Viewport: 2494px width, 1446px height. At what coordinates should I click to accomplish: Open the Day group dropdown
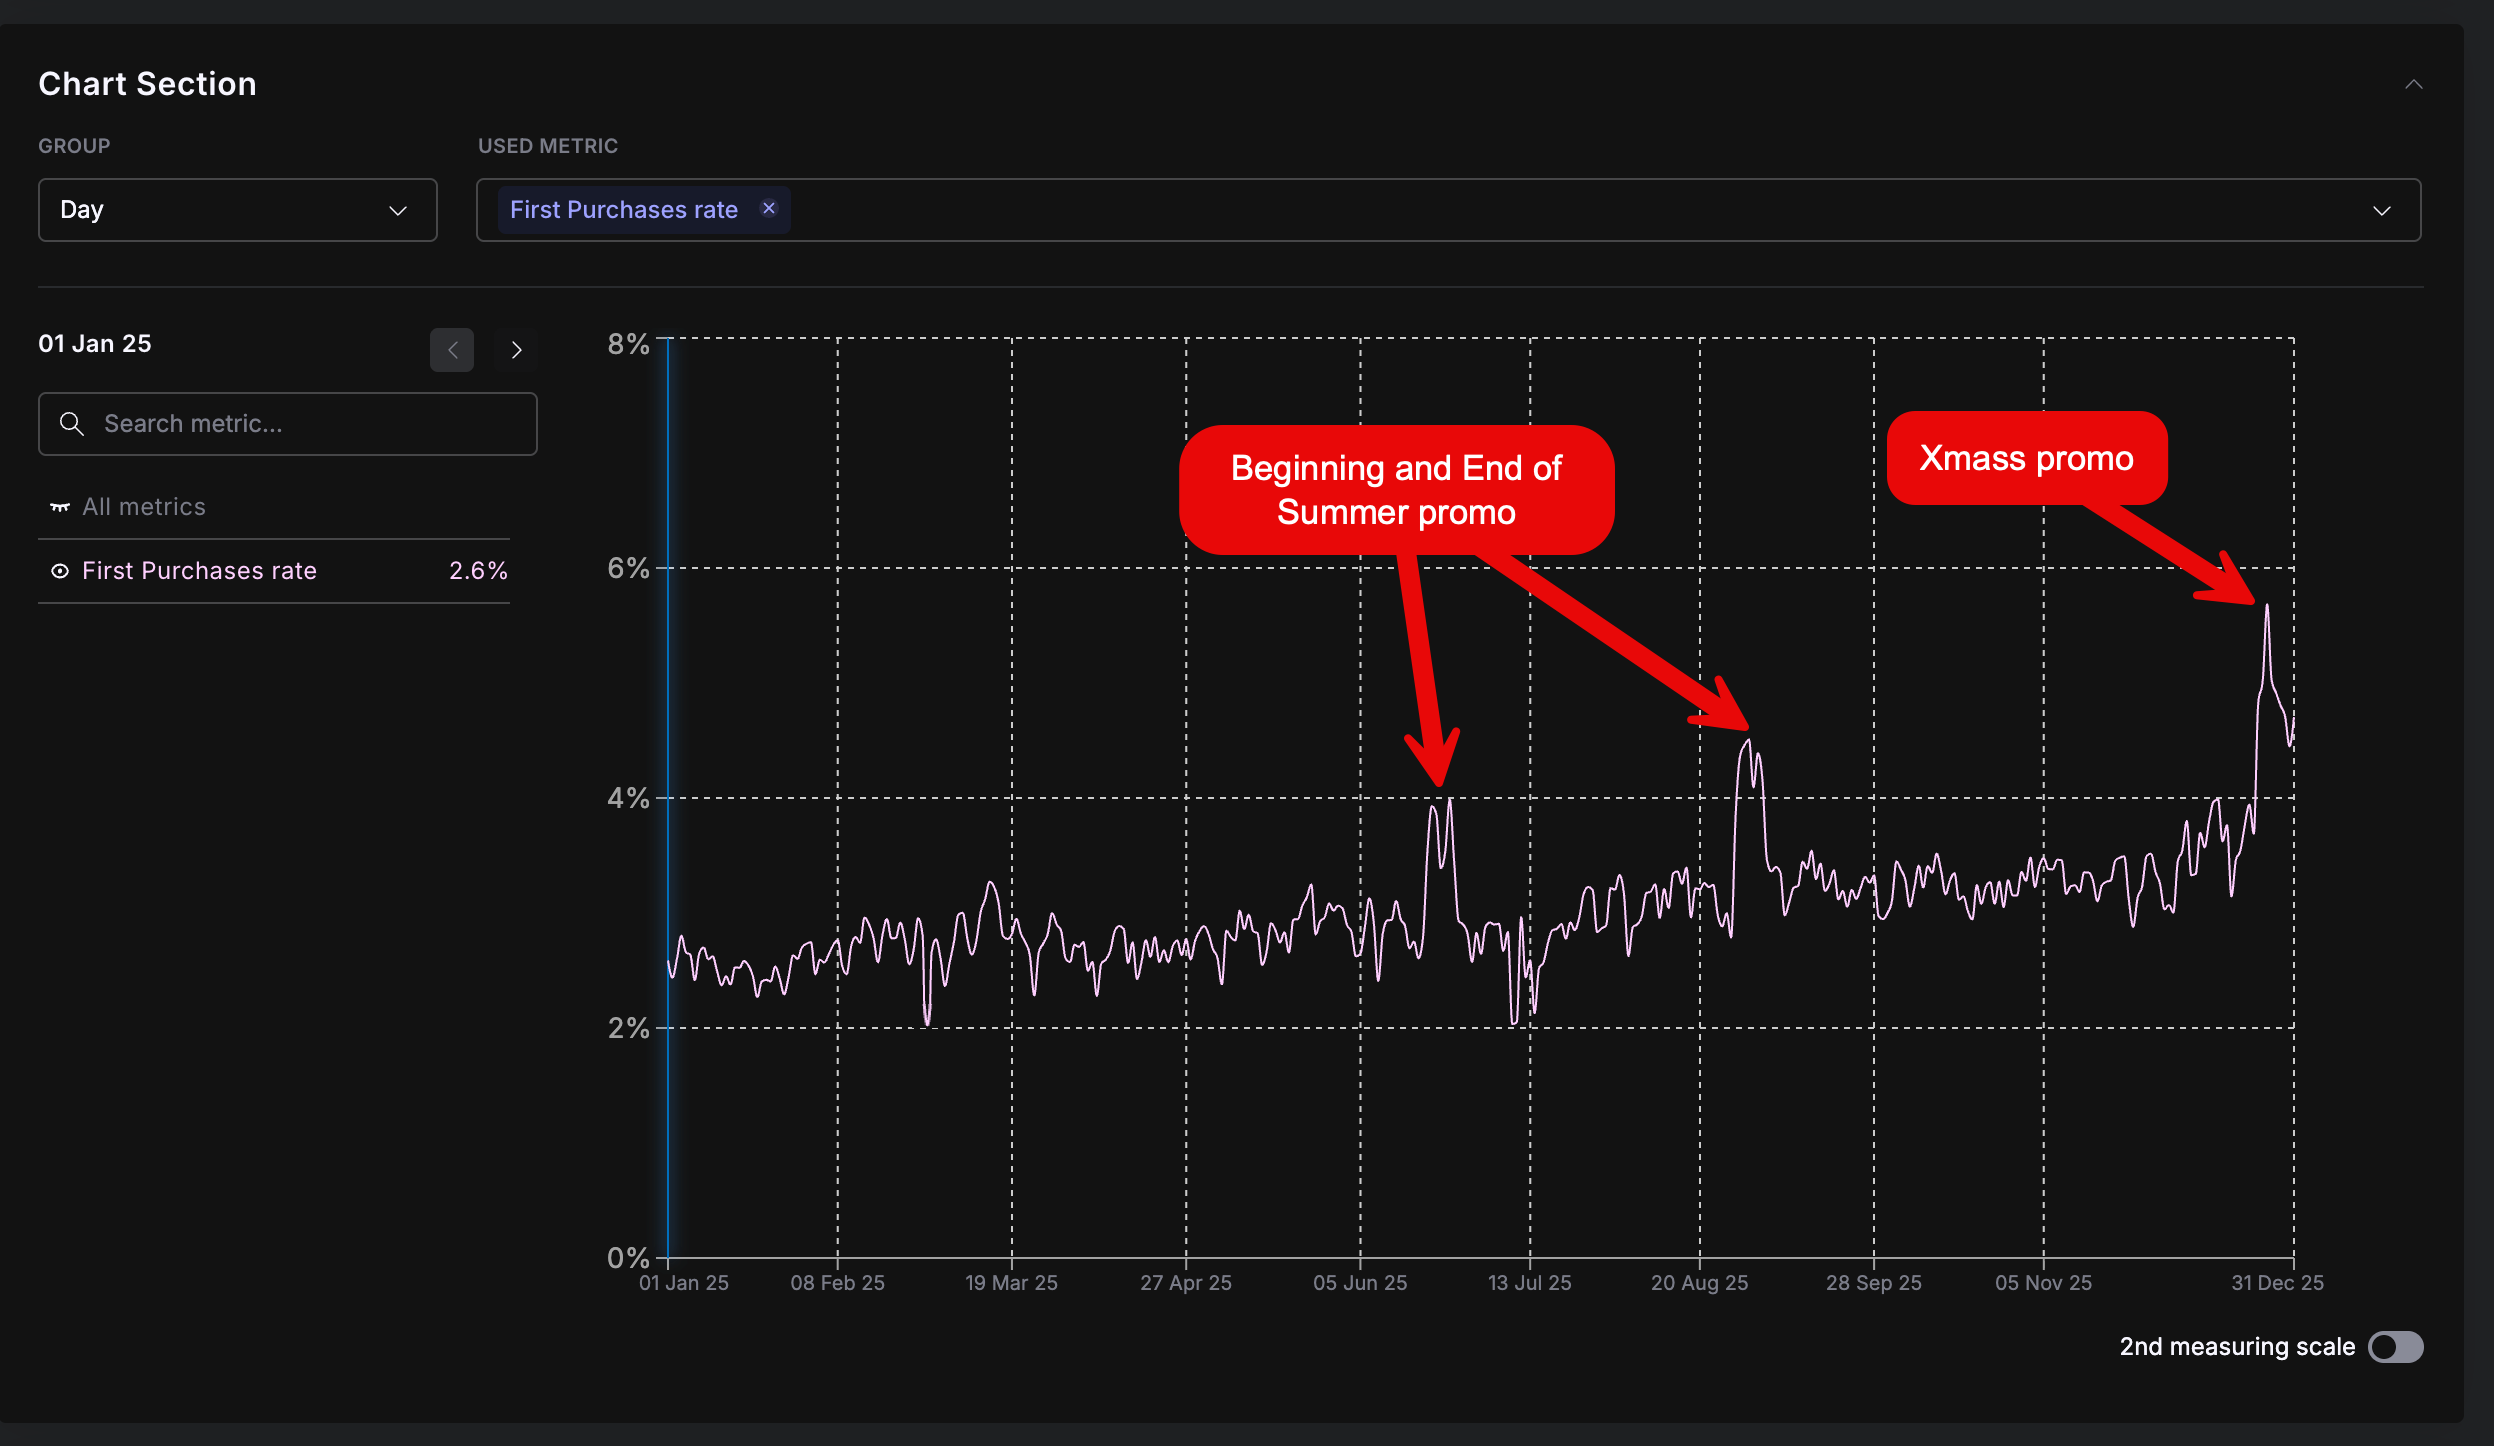(237, 210)
